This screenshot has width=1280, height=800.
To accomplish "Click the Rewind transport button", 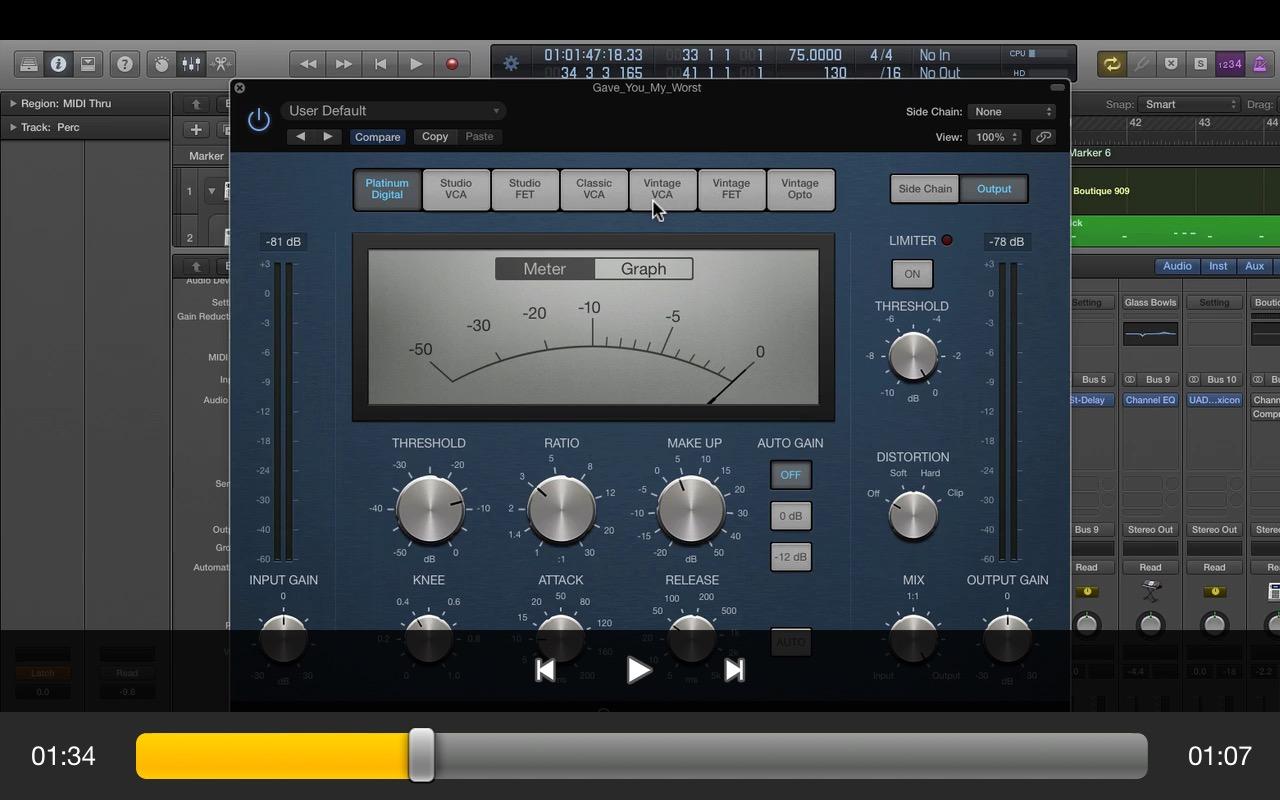I will [x=308, y=64].
